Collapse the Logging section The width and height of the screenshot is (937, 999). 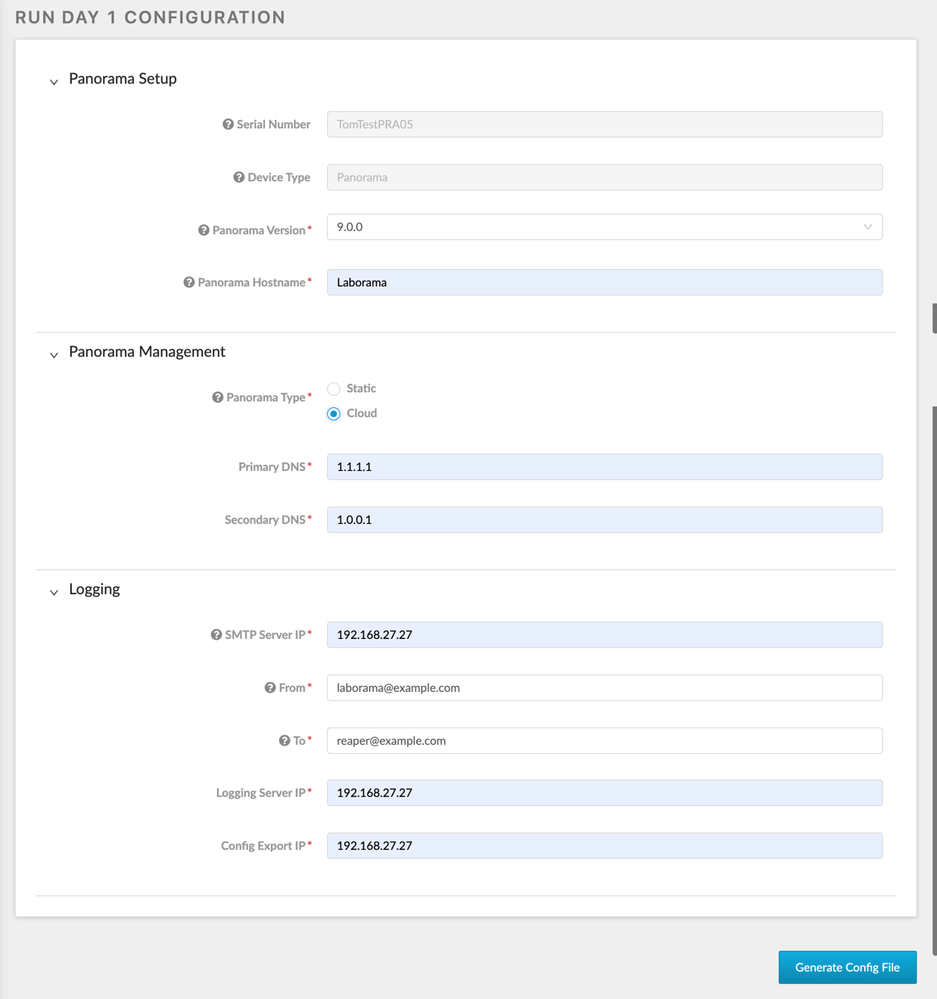(x=54, y=592)
